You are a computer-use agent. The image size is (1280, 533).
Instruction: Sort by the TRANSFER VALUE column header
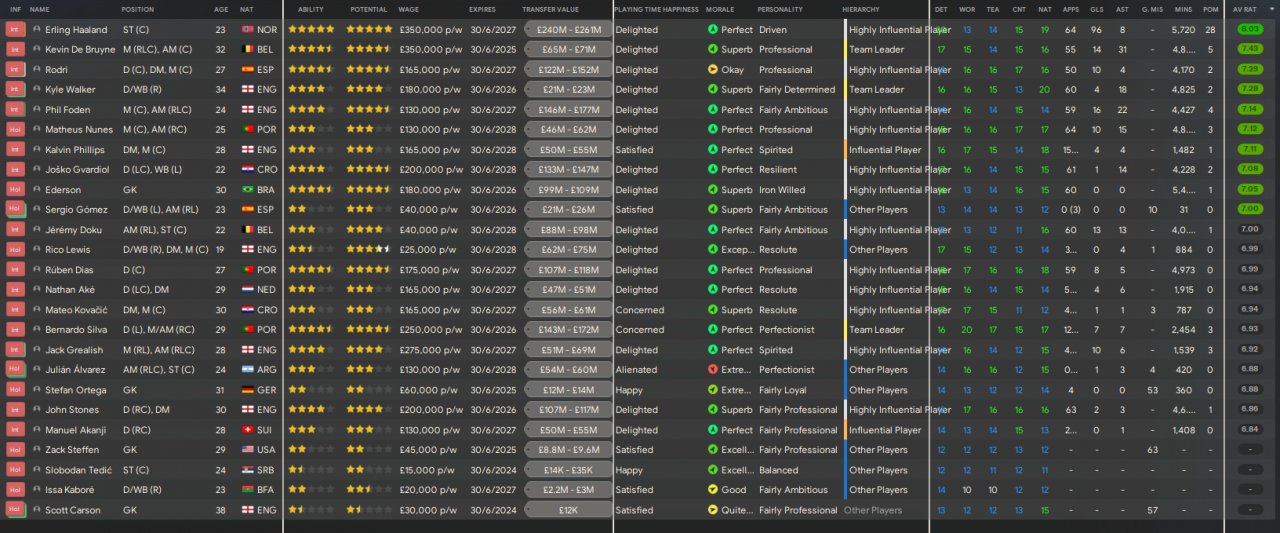(550, 9)
